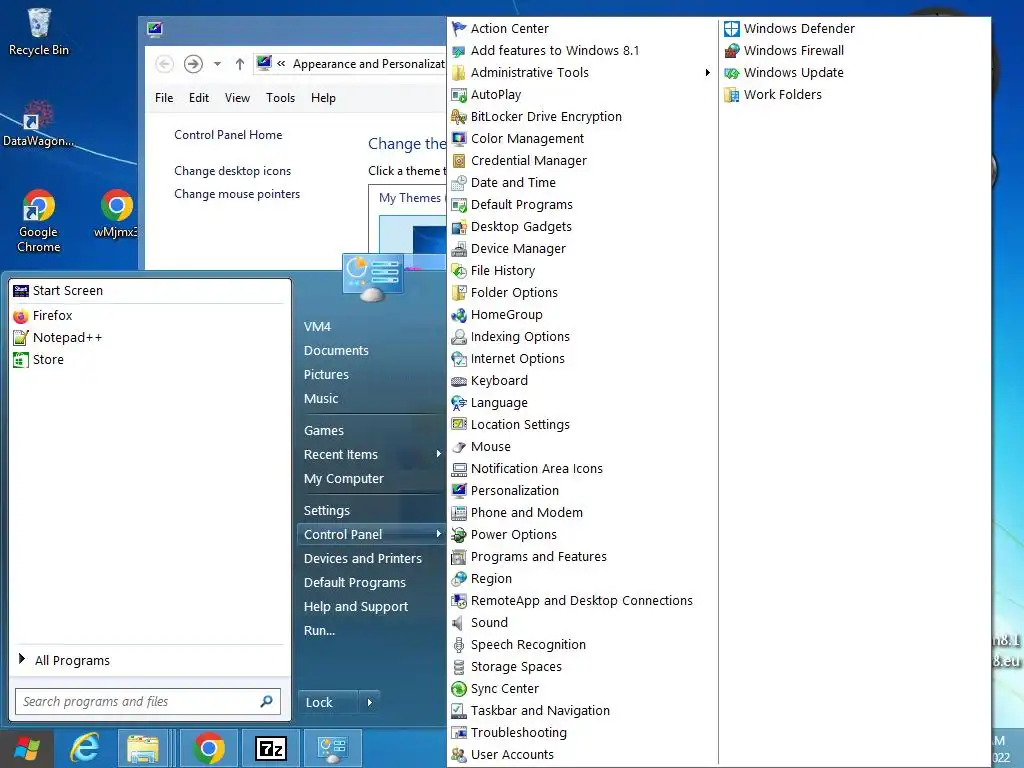
Task: Open the Mouse icon
Action: click(459, 447)
